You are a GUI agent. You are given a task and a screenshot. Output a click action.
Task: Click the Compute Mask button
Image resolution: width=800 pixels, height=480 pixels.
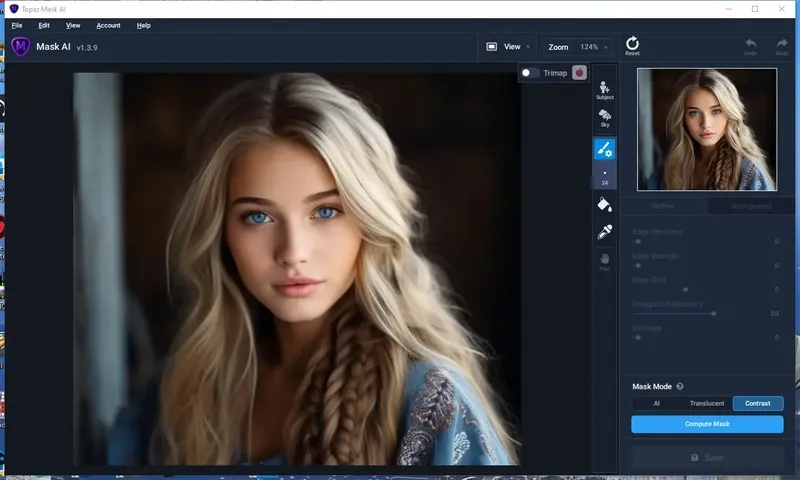click(x=707, y=424)
